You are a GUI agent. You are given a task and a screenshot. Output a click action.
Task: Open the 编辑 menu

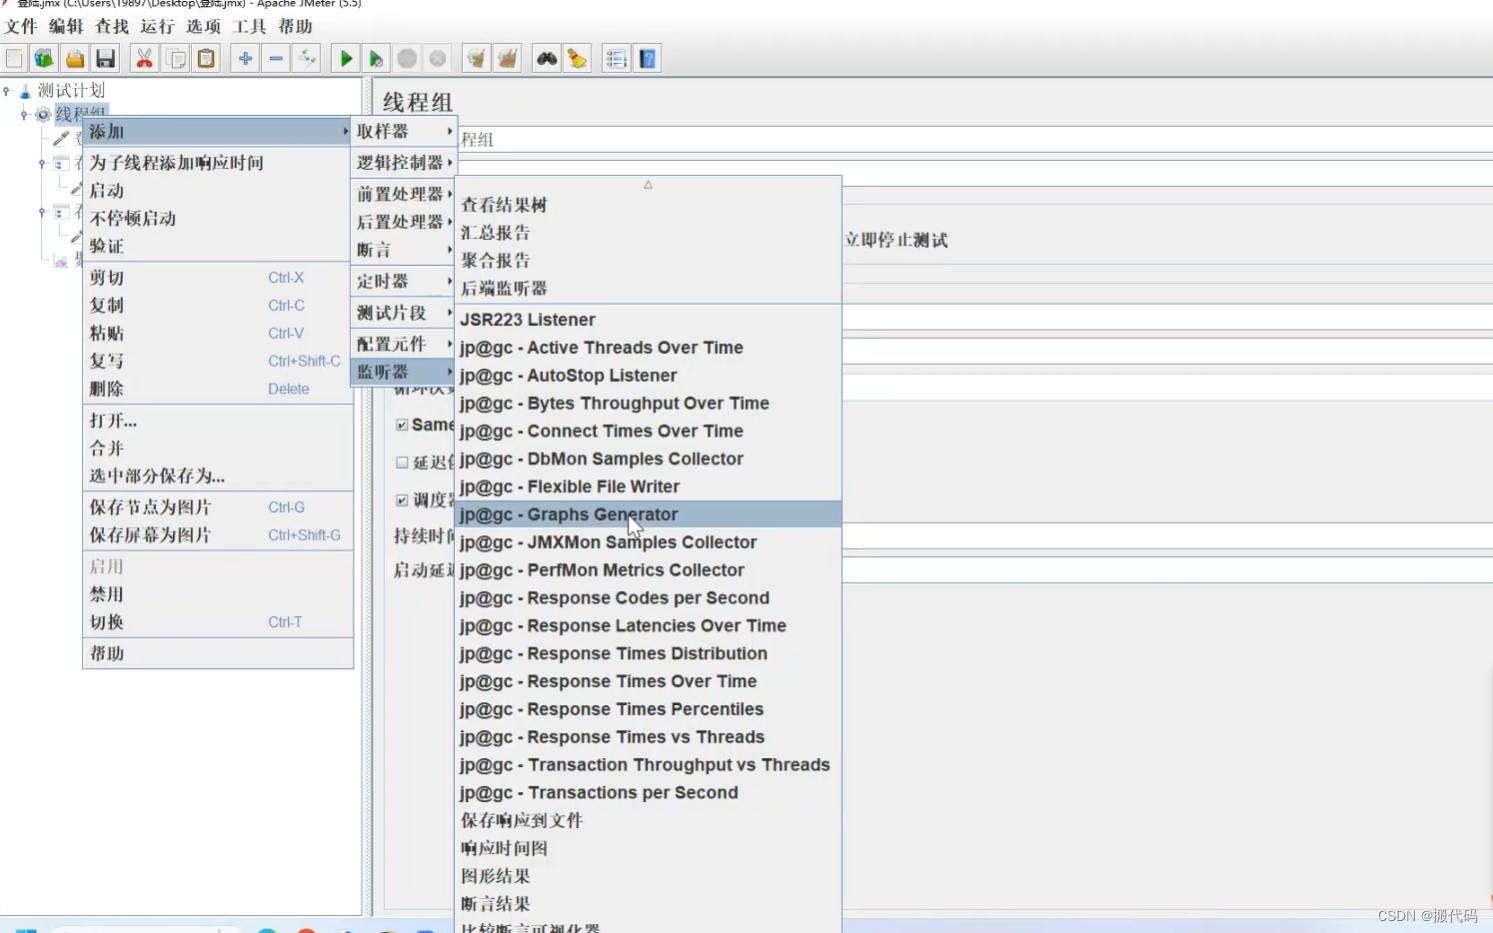[66, 27]
